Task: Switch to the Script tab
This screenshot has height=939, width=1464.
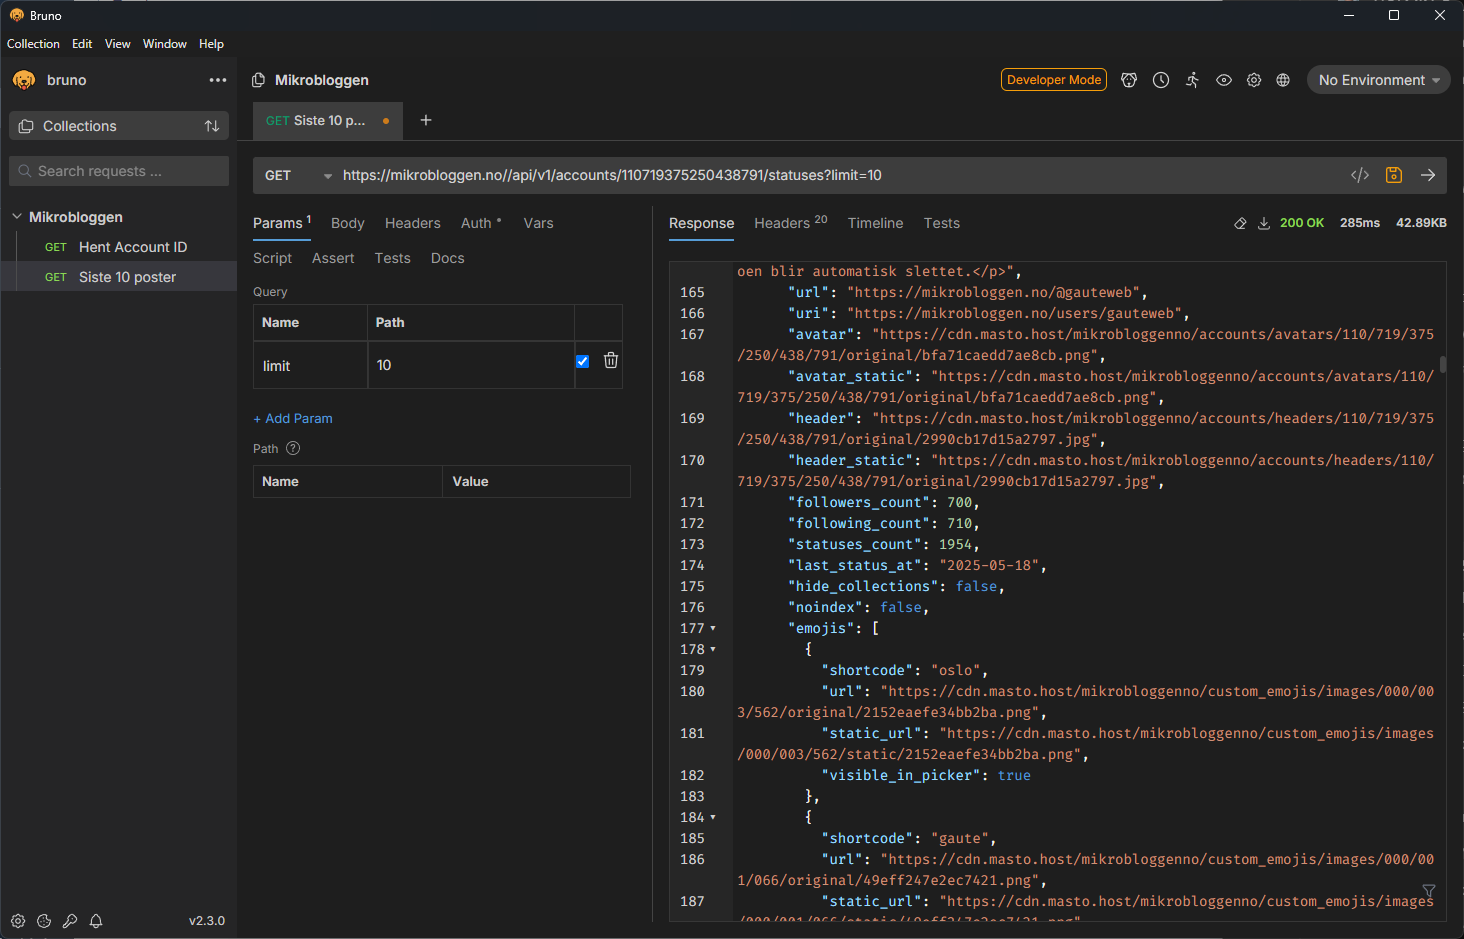Action: tap(272, 258)
